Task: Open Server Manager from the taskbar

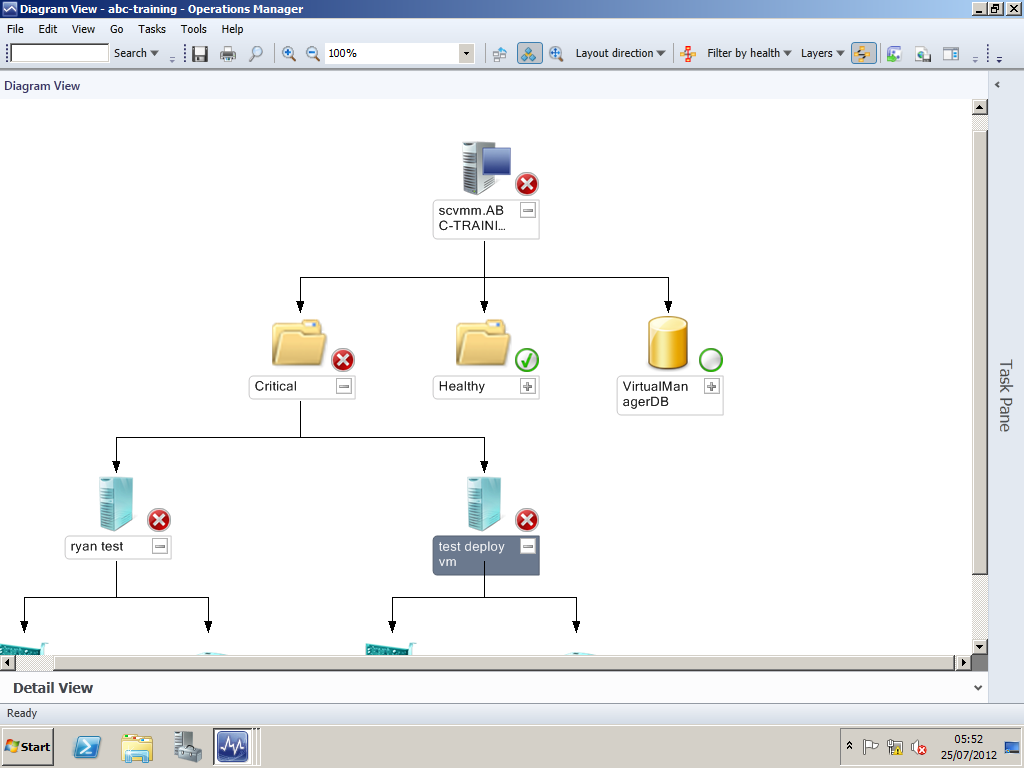Action: [x=187, y=746]
